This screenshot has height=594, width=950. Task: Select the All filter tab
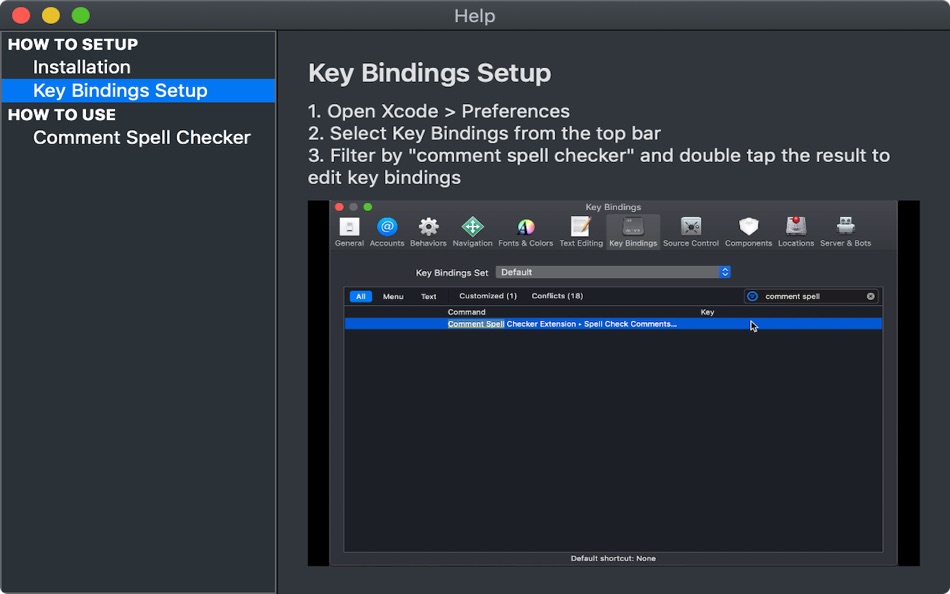[x=360, y=296]
